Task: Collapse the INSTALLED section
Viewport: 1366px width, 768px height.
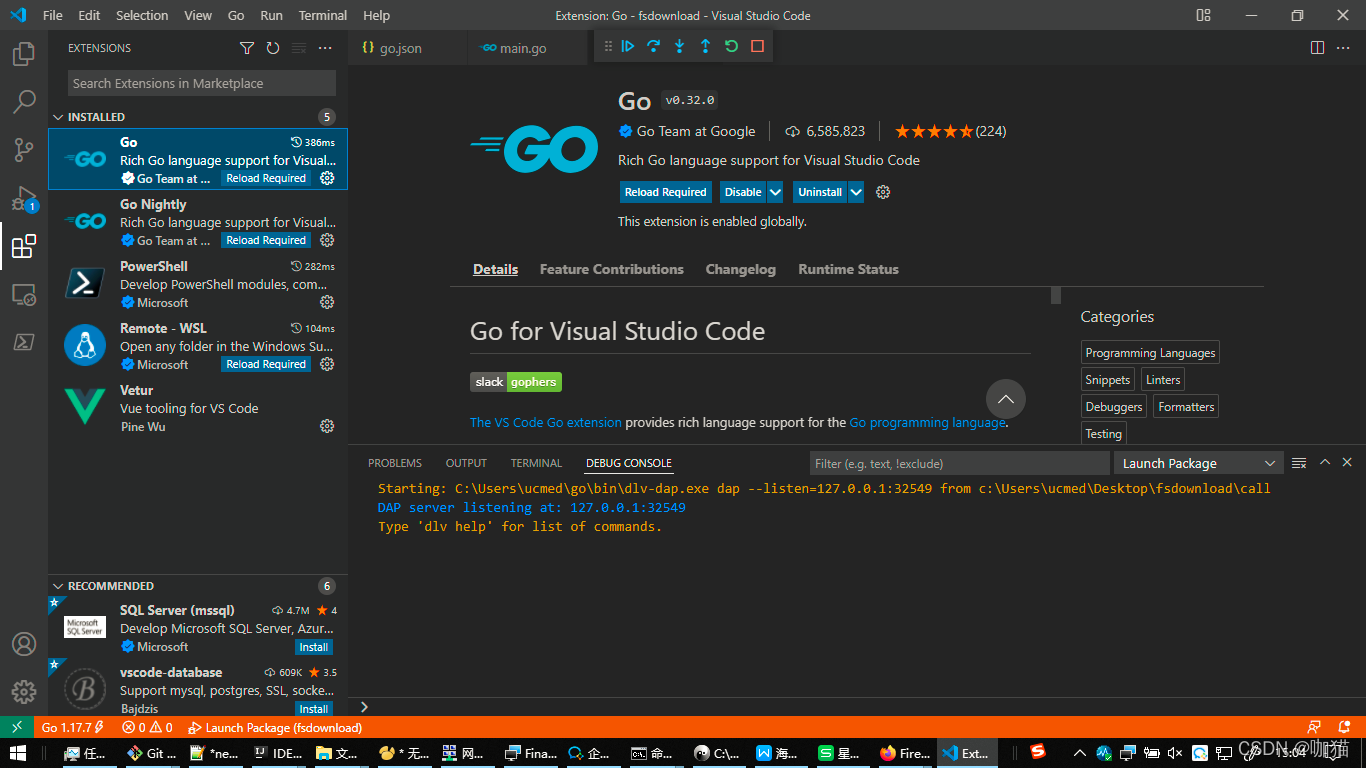Action: (x=58, y=117)
